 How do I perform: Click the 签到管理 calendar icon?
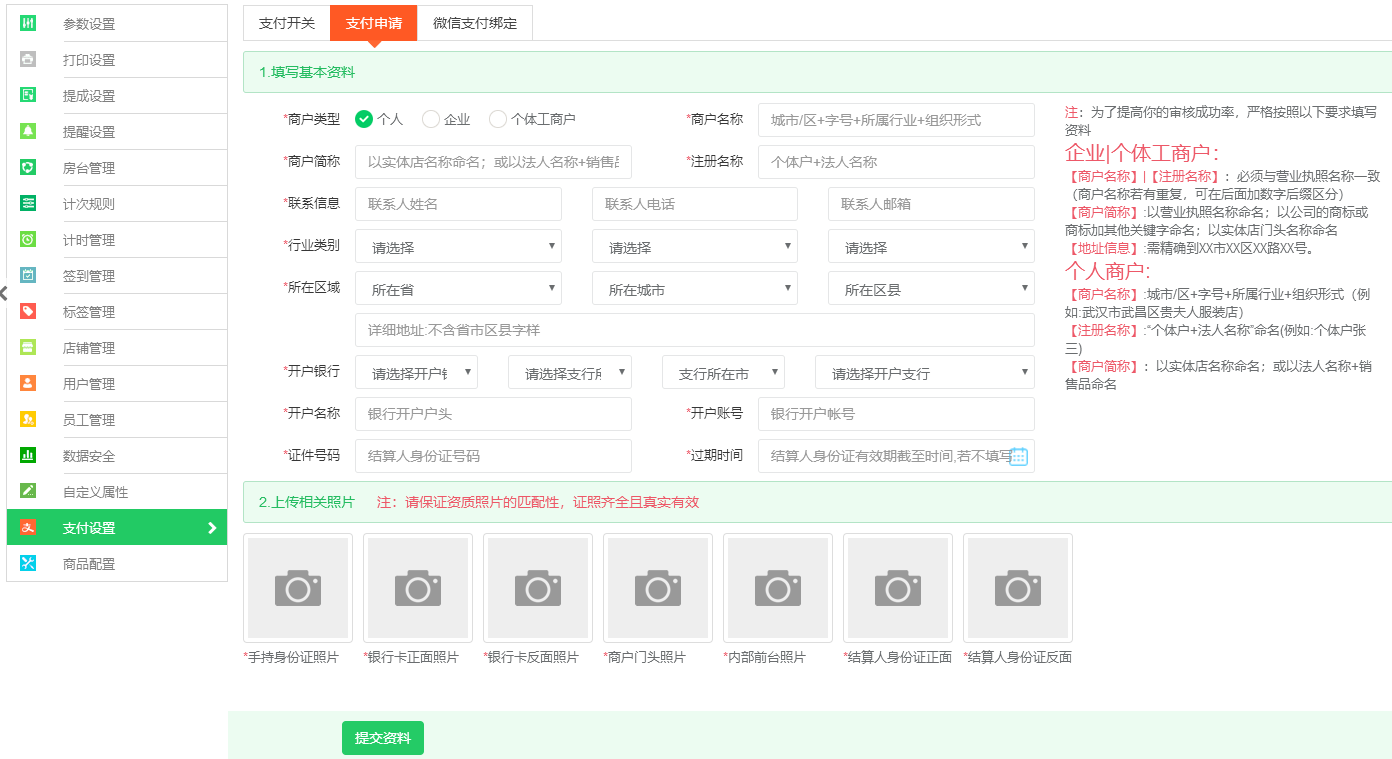pyautogui.click(x=28, y=275)
